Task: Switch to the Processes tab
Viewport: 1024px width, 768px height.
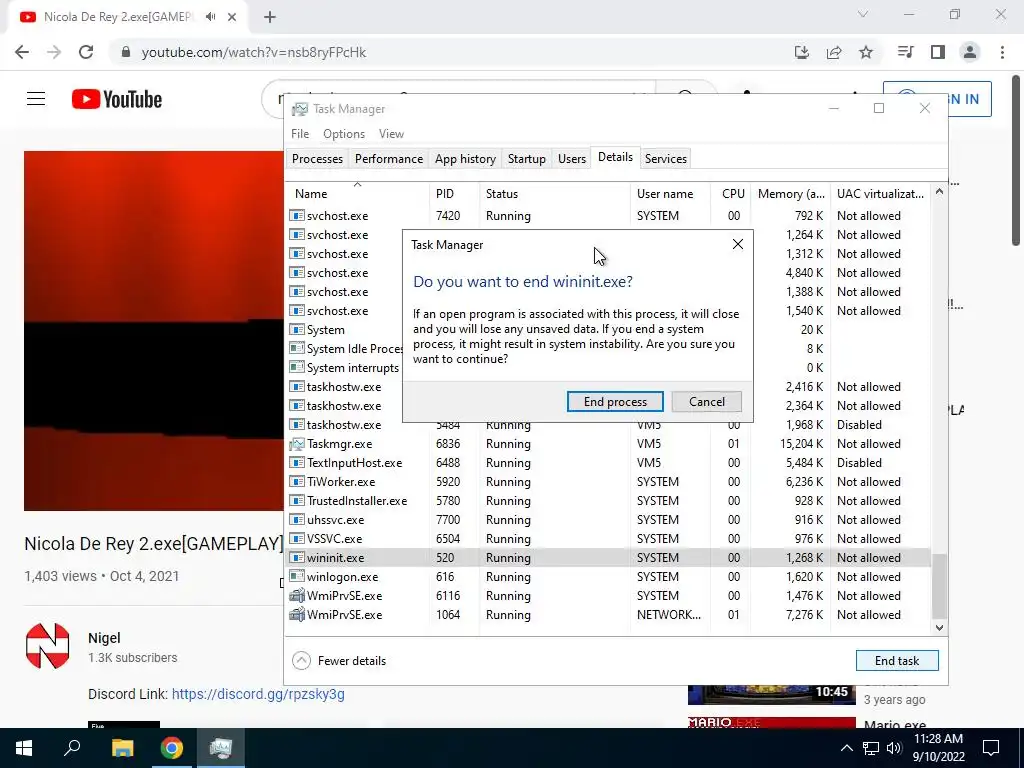Action: (317, 159)
